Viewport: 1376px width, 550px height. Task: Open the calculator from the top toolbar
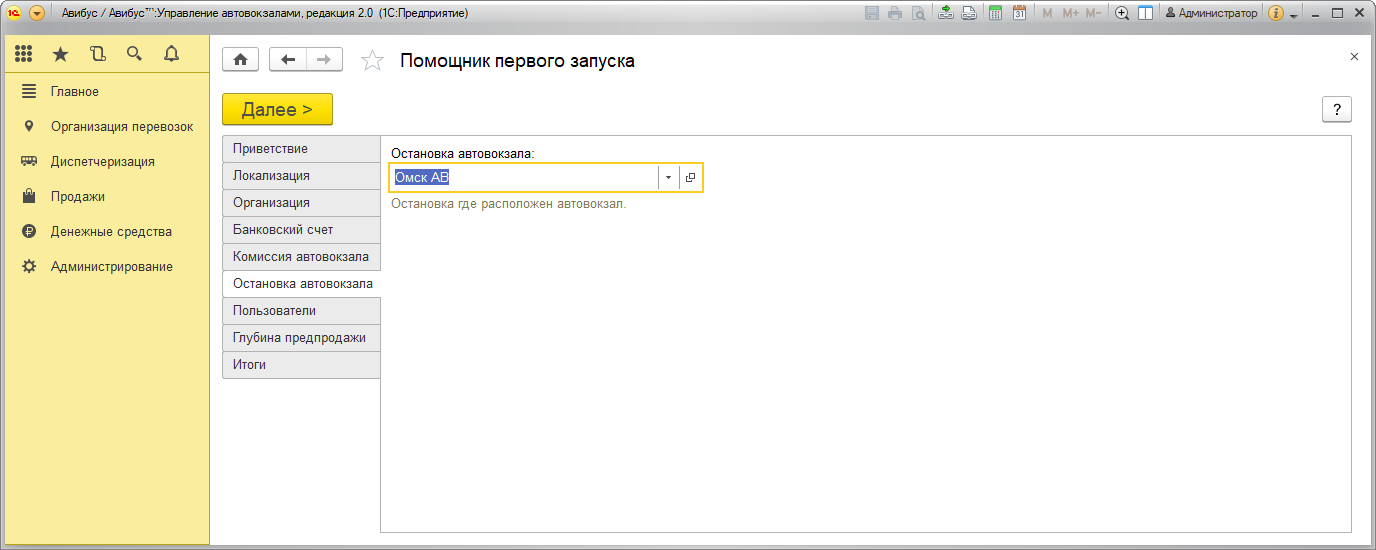point(995,13)
